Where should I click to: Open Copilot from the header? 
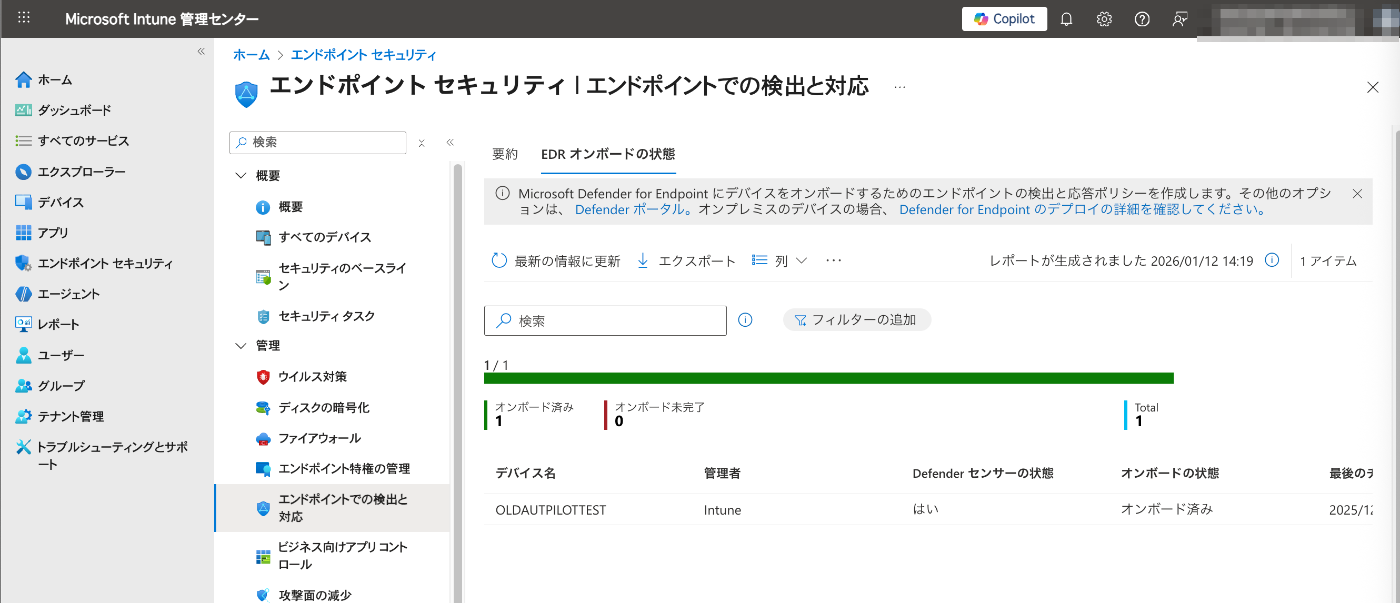click(x=1005, y=19)
